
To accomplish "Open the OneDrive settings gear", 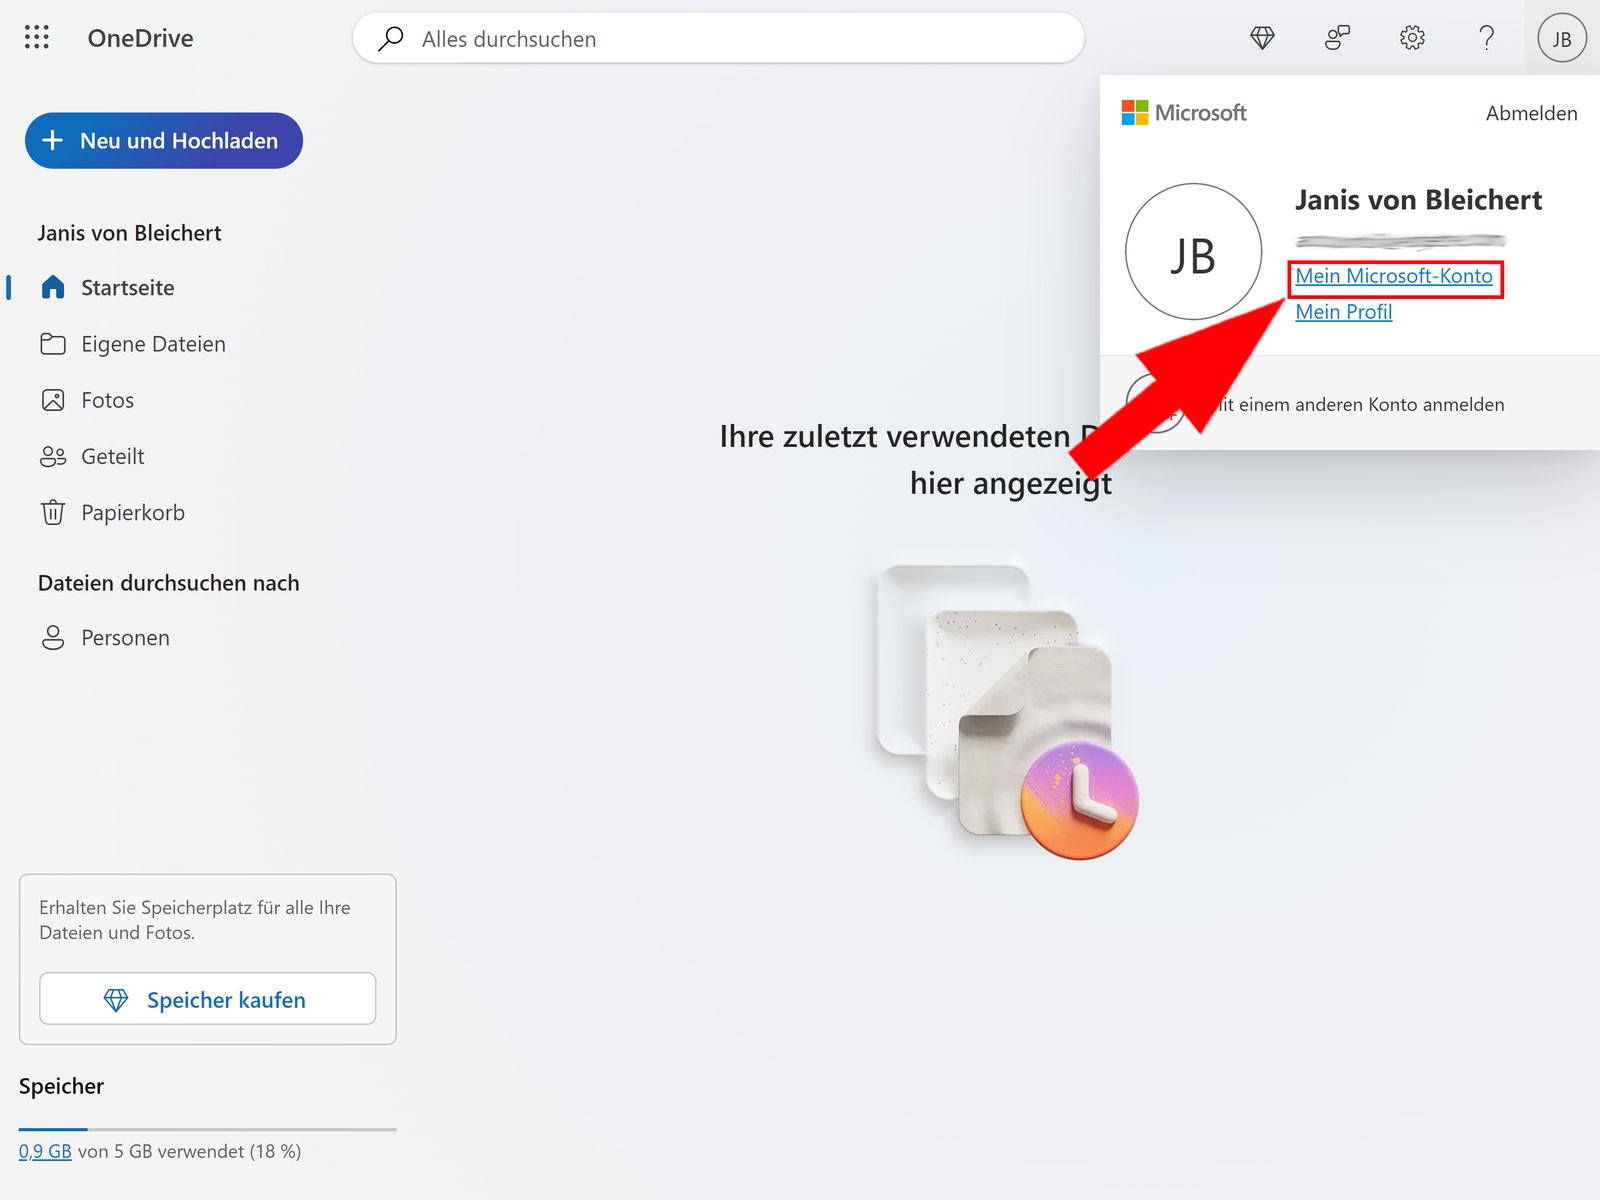I will [x=1412, y=37].
